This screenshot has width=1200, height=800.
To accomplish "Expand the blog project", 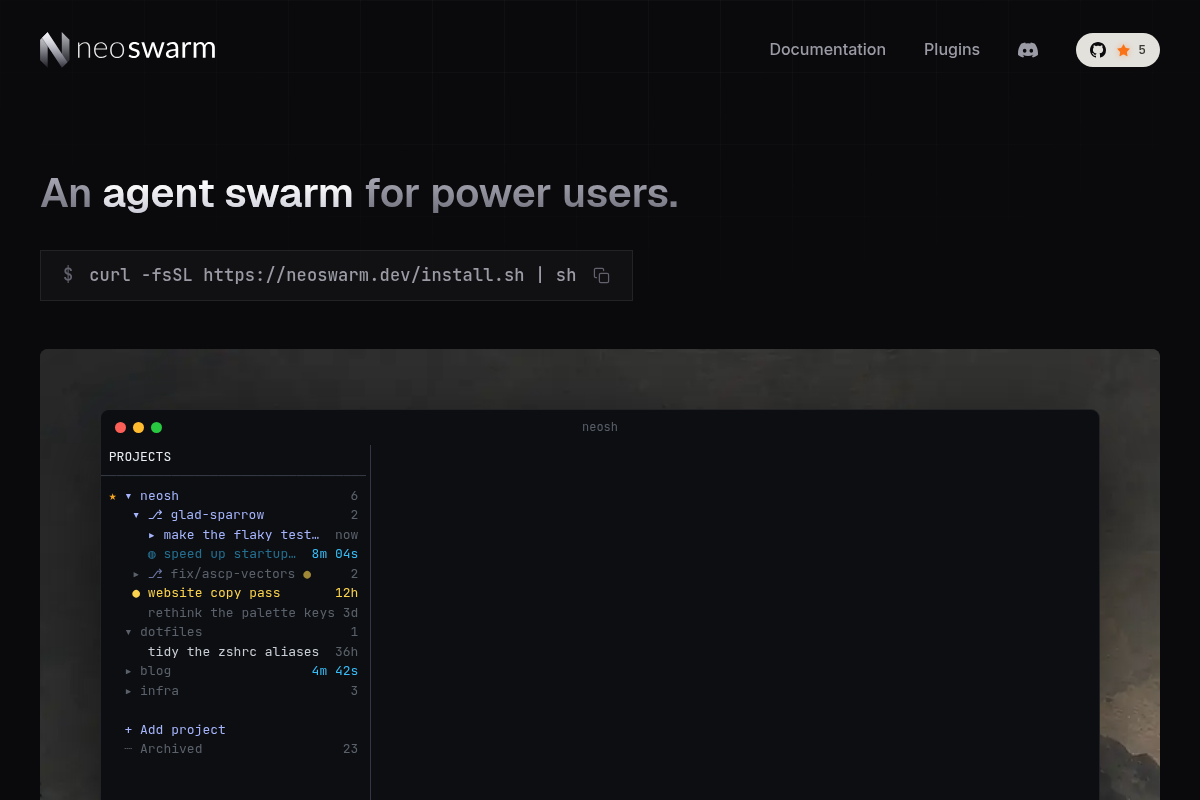I will (129, 671).
